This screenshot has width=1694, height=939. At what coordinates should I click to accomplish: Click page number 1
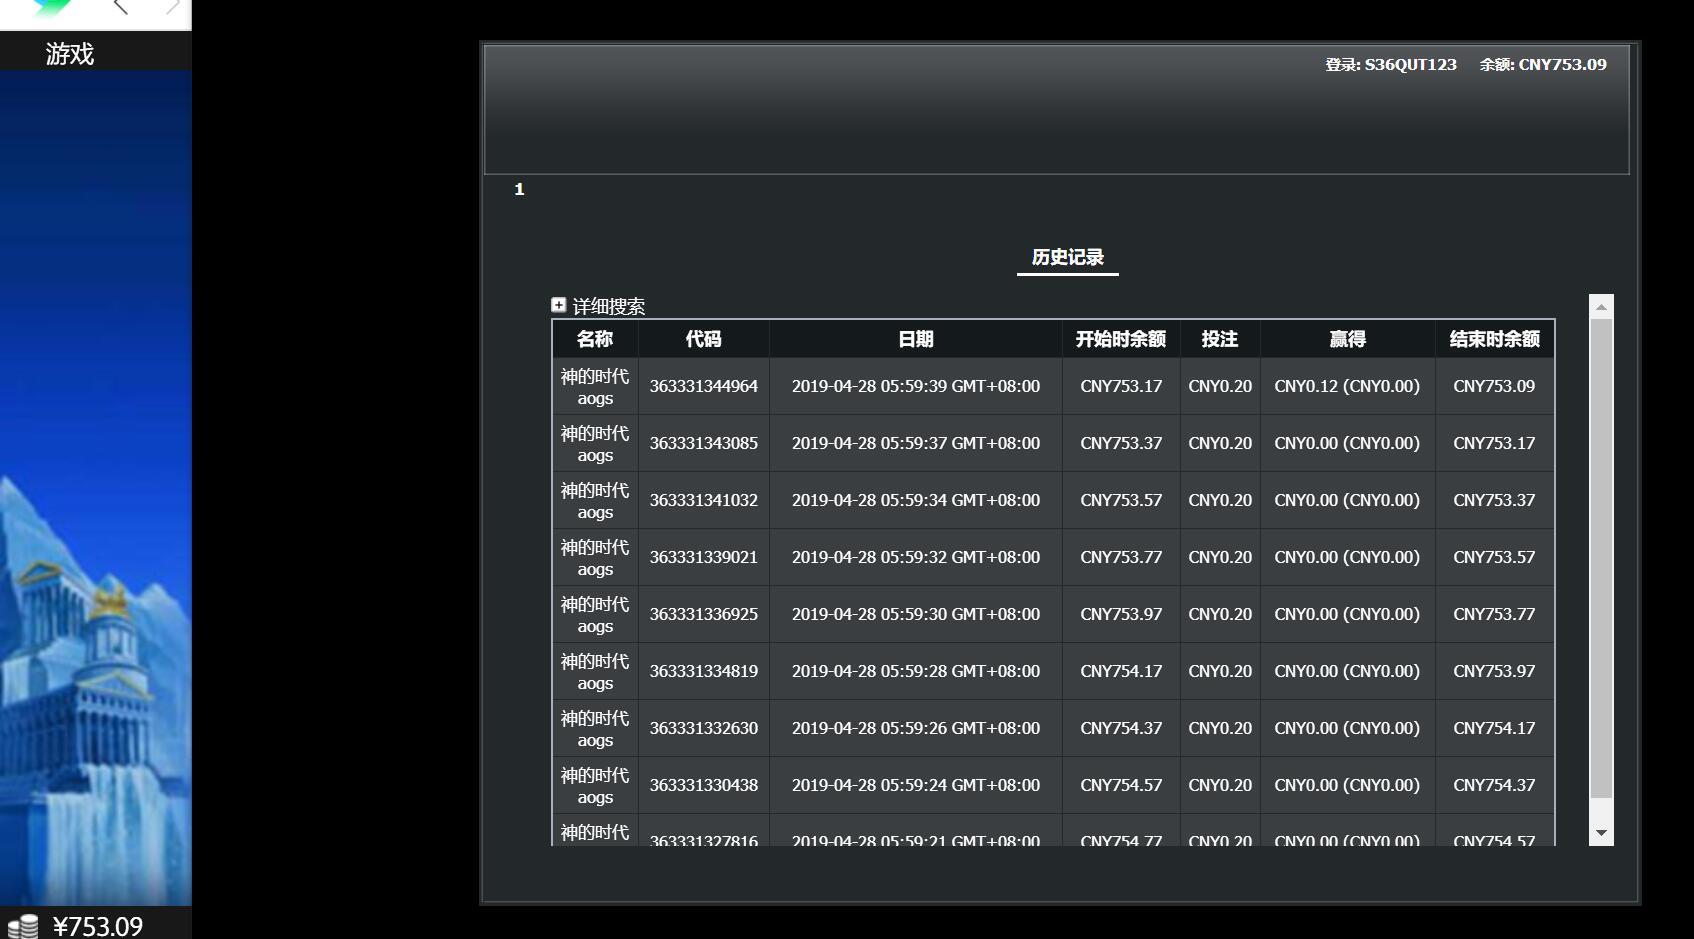(519, 189)
